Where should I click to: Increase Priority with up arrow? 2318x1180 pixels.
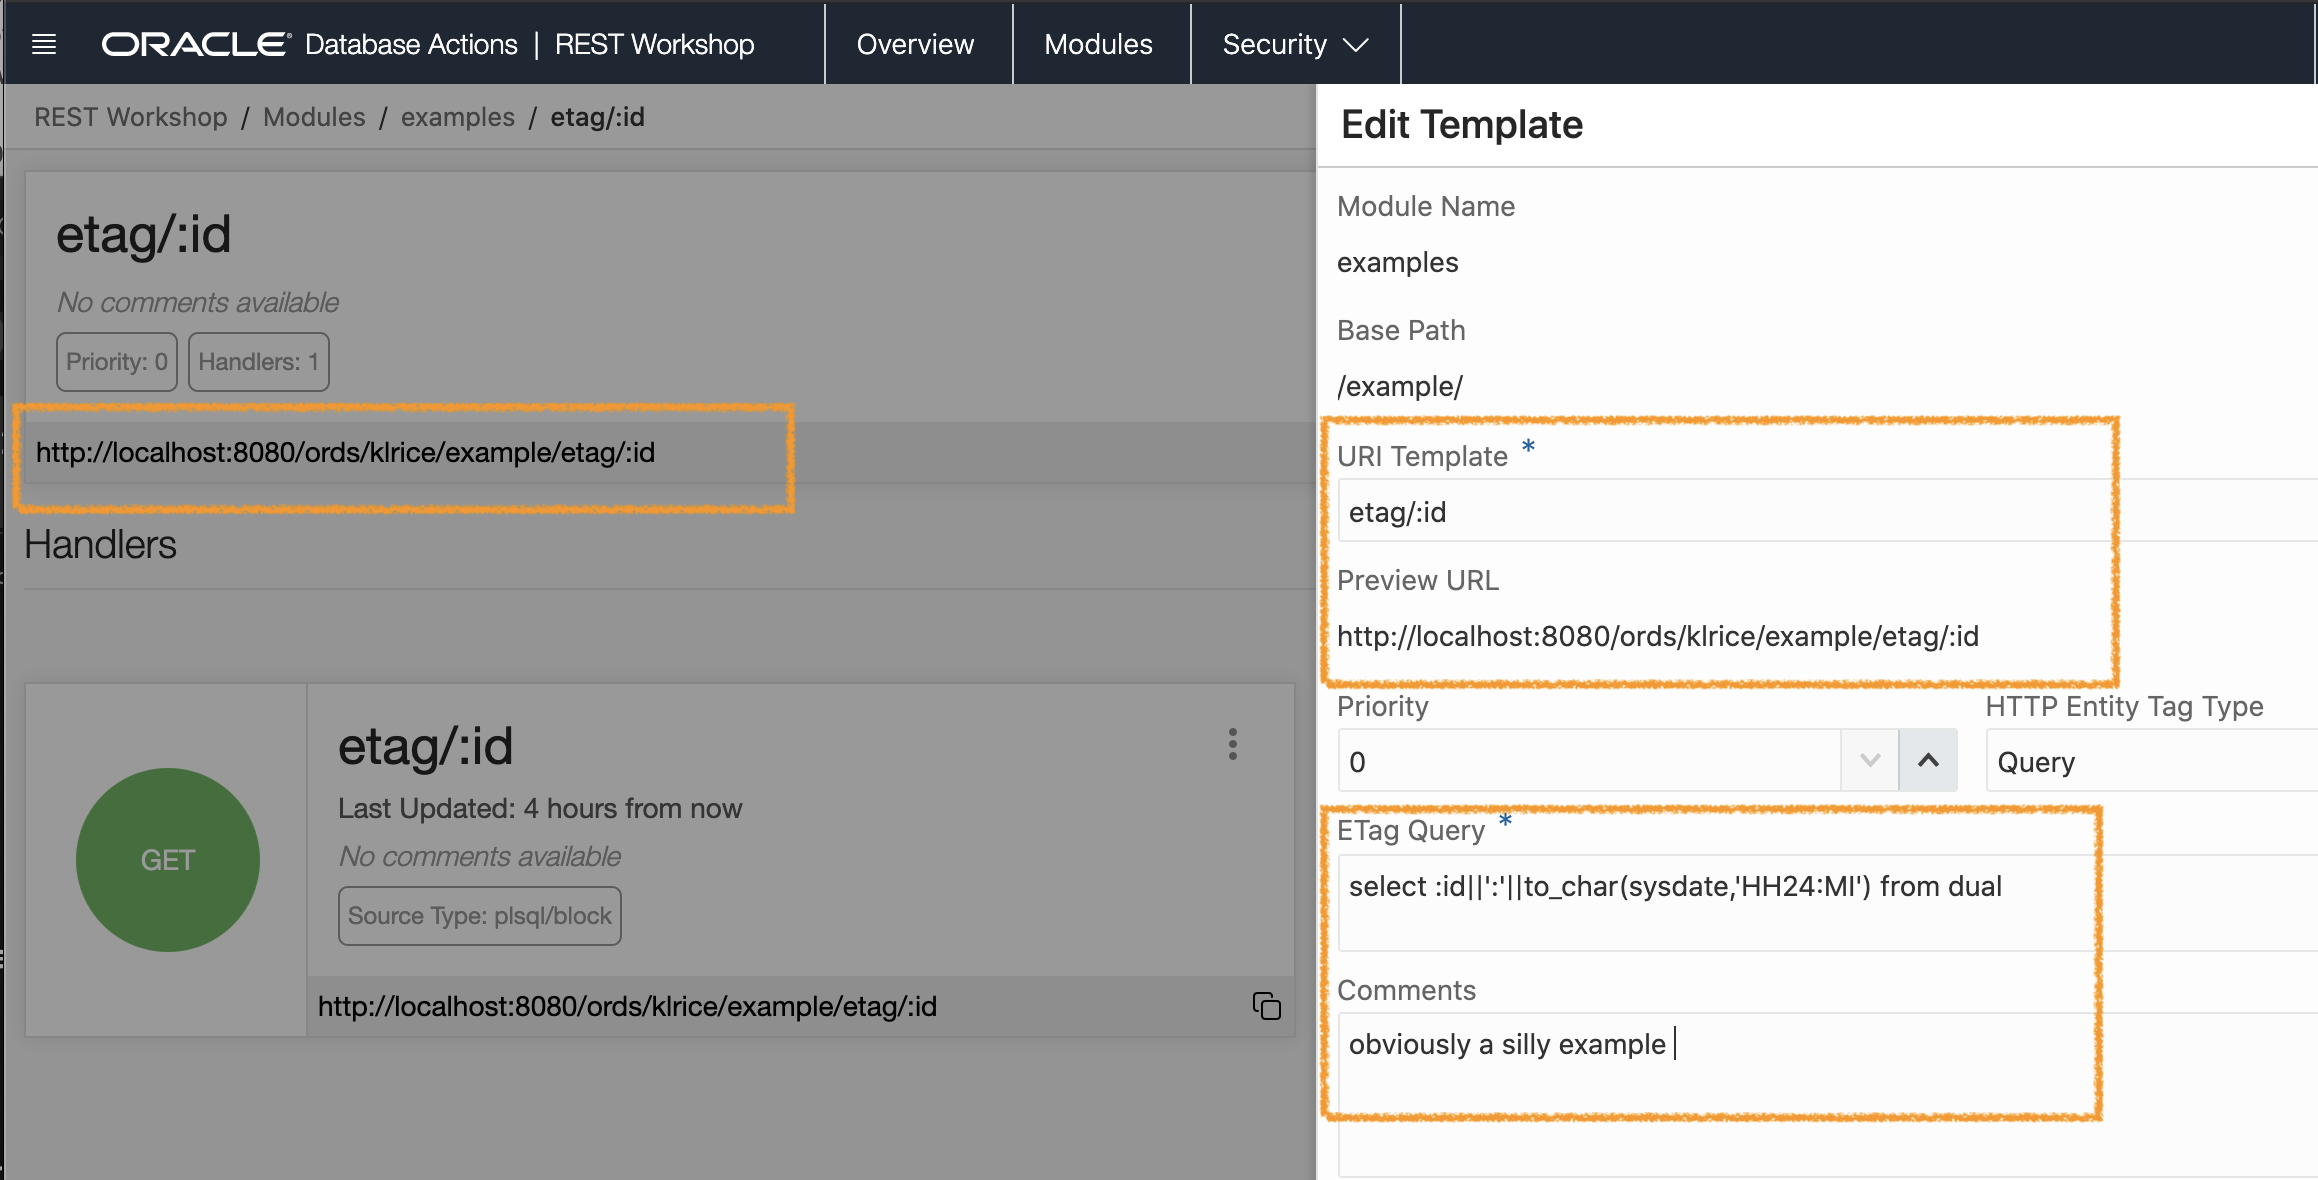[x=1928, y=761]
